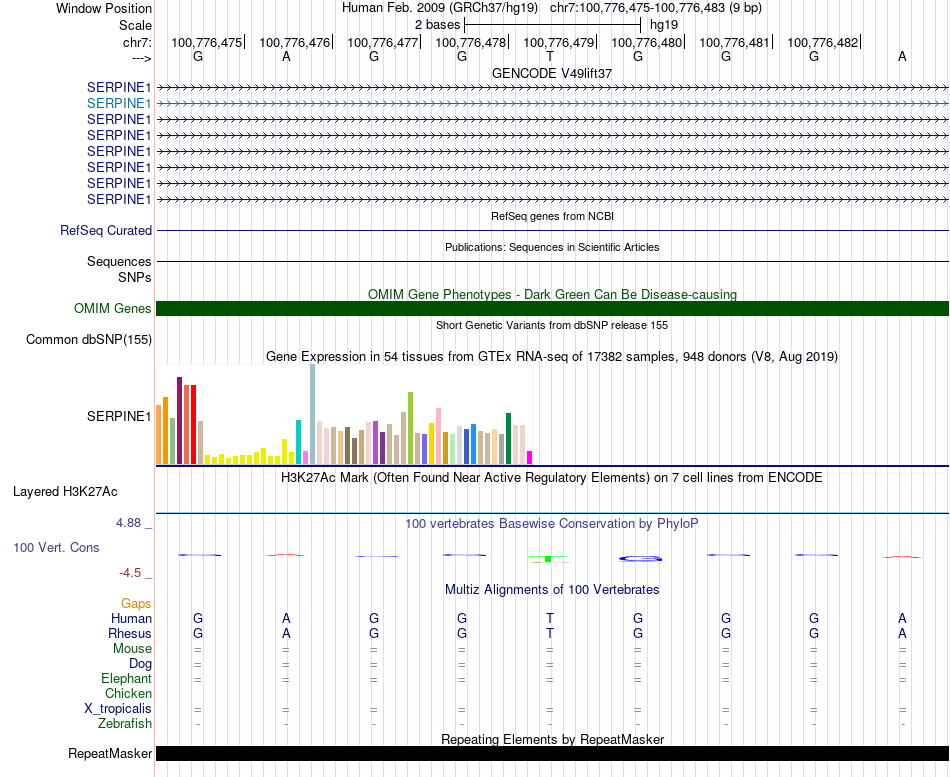
Task: Click the Sequences publications track label
Action: 119,261
